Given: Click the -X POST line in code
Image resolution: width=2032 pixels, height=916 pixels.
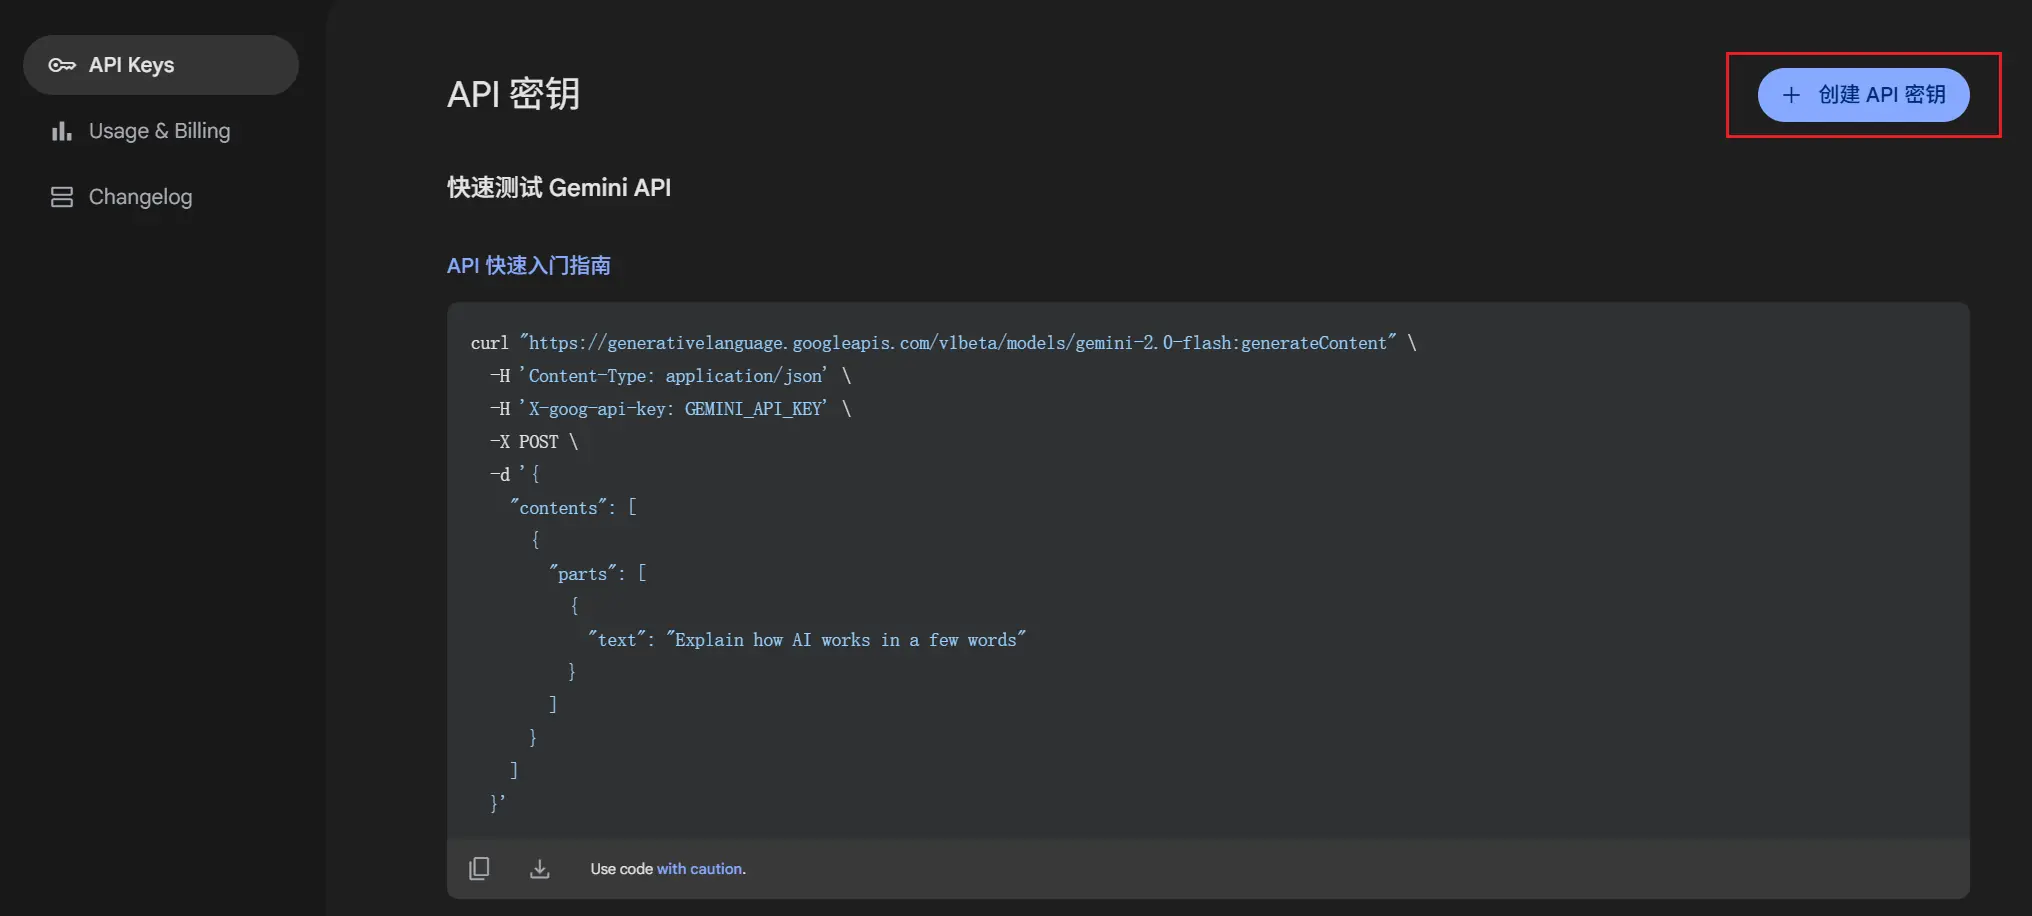Looking at the screenshot, I should (x=534, y=442).
